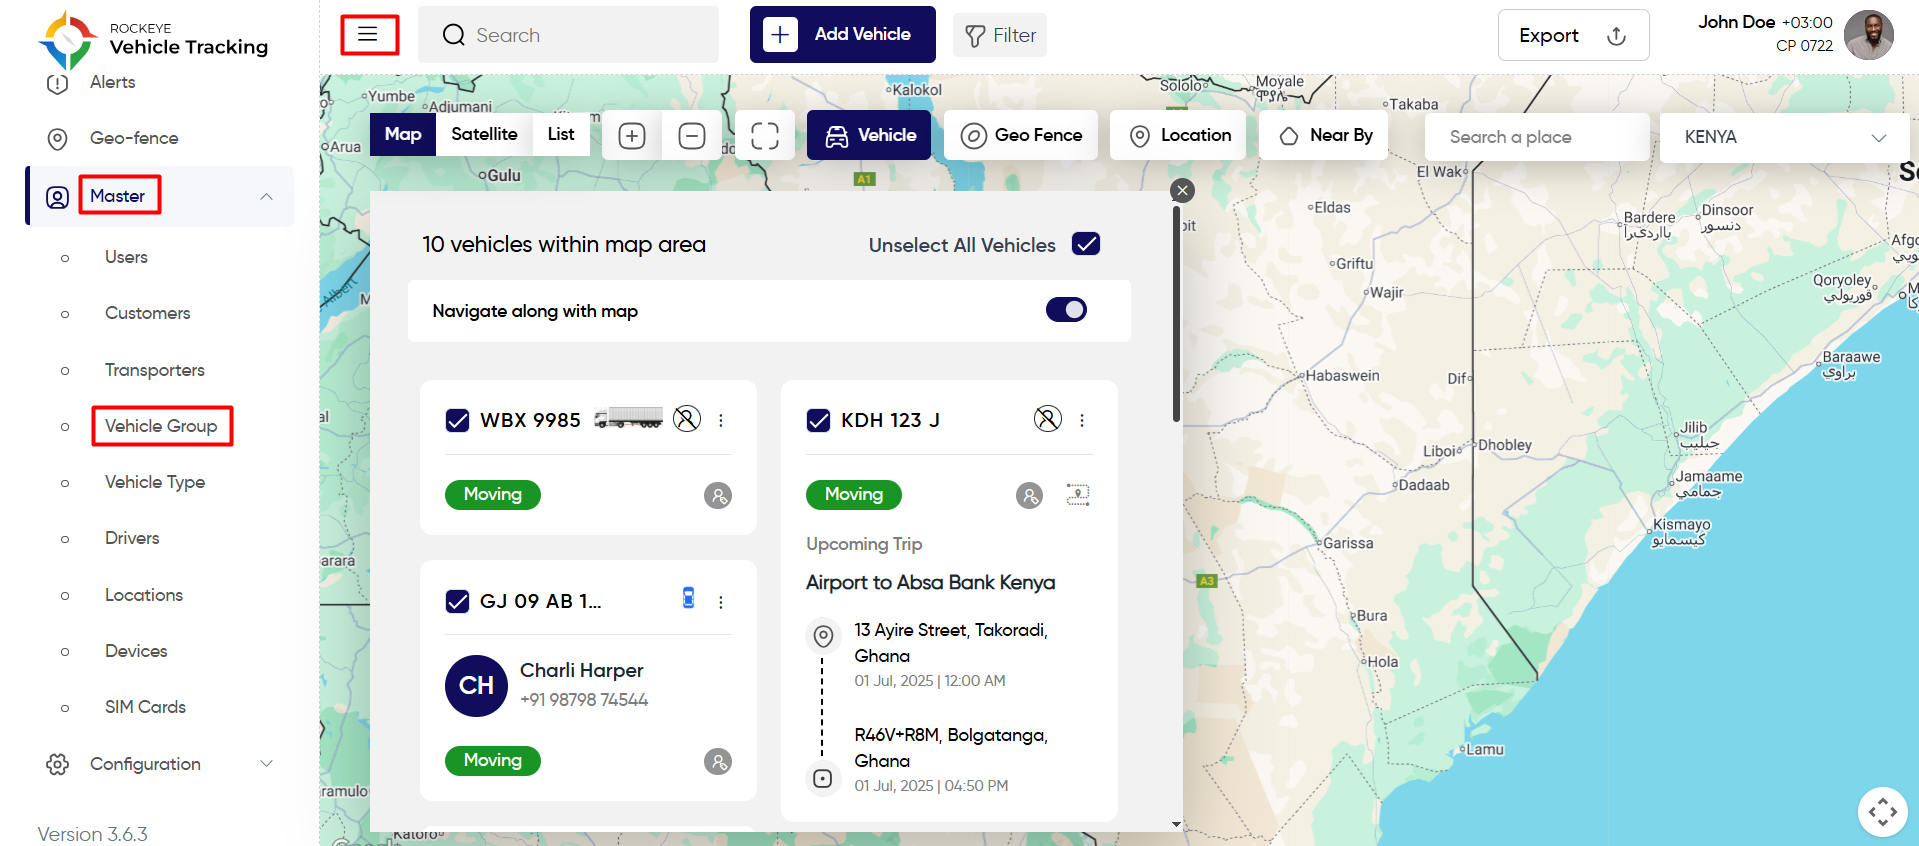Click the scrollbar down arrow
Viewport: 1919px width, 846px height.
point(1177,825)
